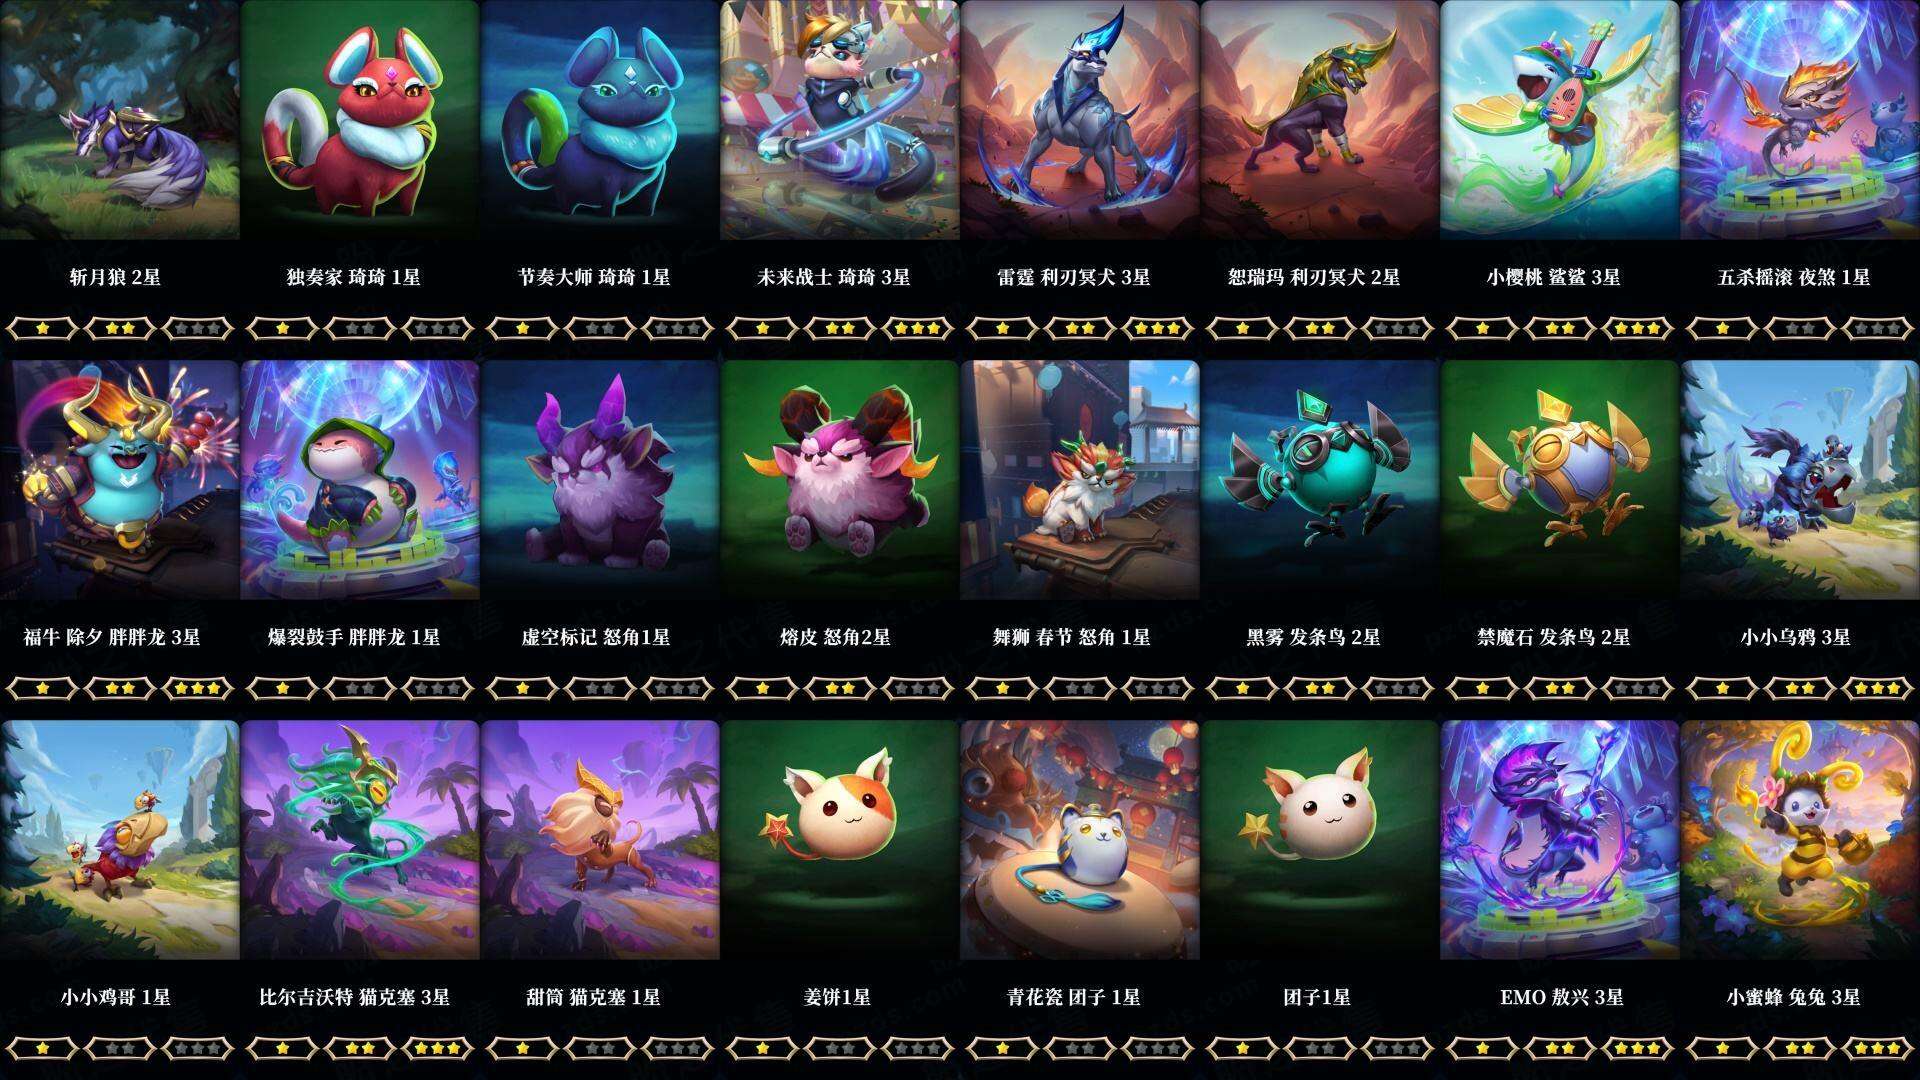Choose two-star badge under 独奏家 琦琦
Image resolution: width=1920 pixels, height=1080 pixels.
click(360, 328)
